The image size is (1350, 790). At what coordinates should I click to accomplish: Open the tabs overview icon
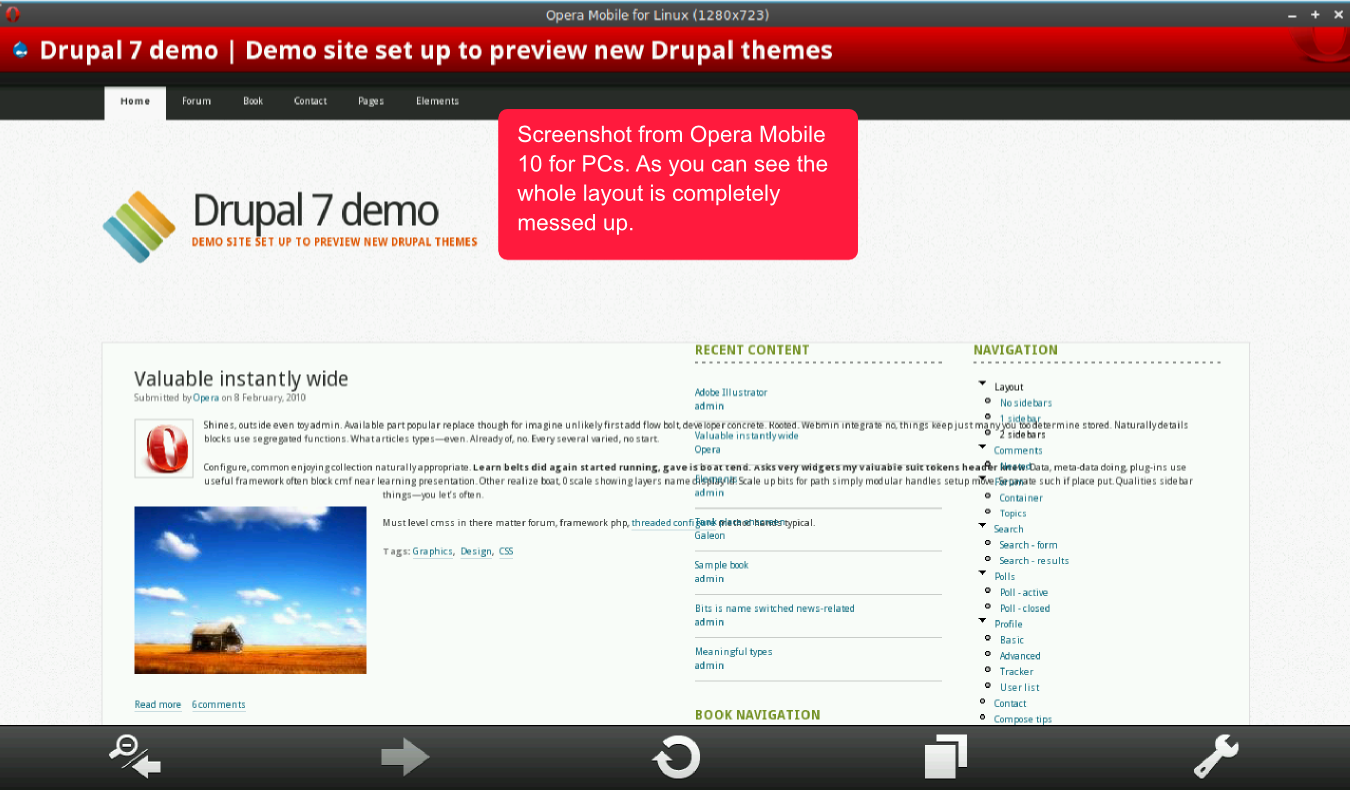pos(946,757)
